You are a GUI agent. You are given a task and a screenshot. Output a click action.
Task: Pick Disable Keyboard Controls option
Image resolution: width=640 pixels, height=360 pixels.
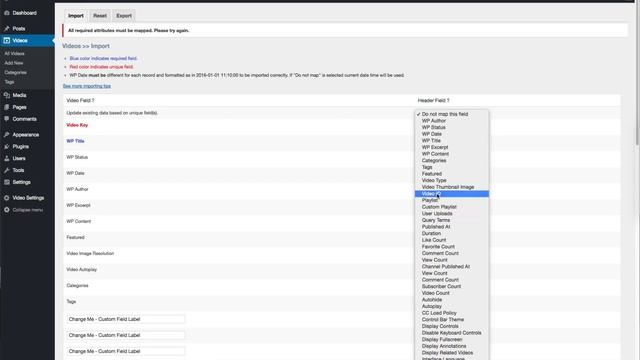(452, 333)
